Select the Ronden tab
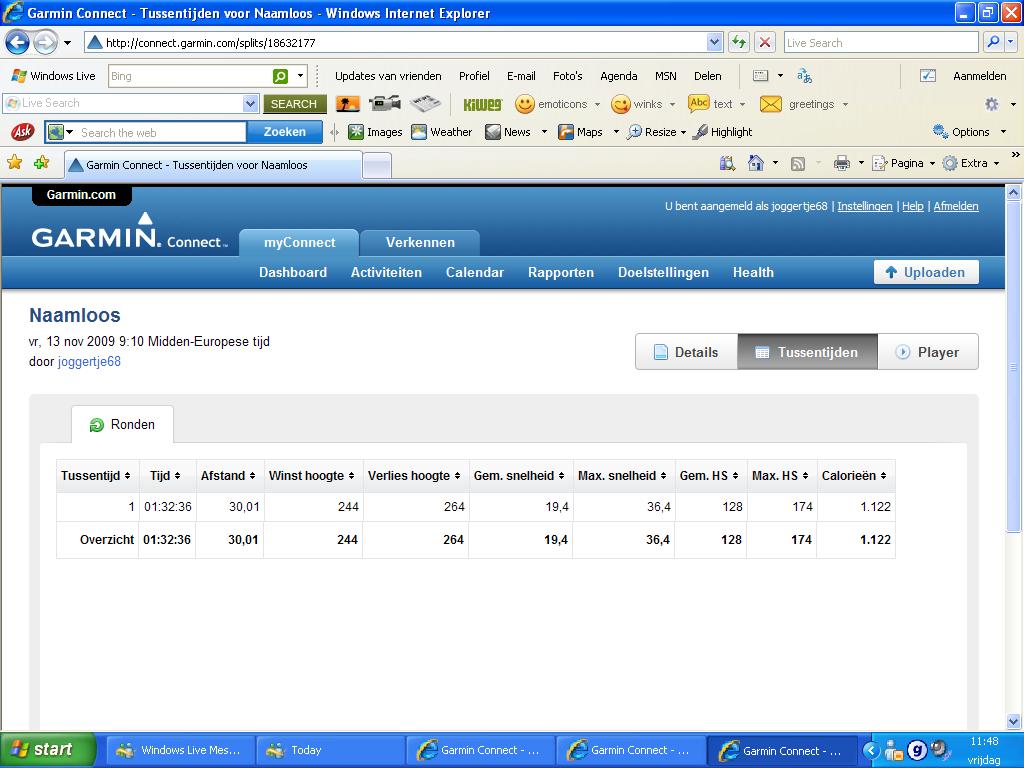Screen dimensions: 1024x768 (x=122, y=424)
